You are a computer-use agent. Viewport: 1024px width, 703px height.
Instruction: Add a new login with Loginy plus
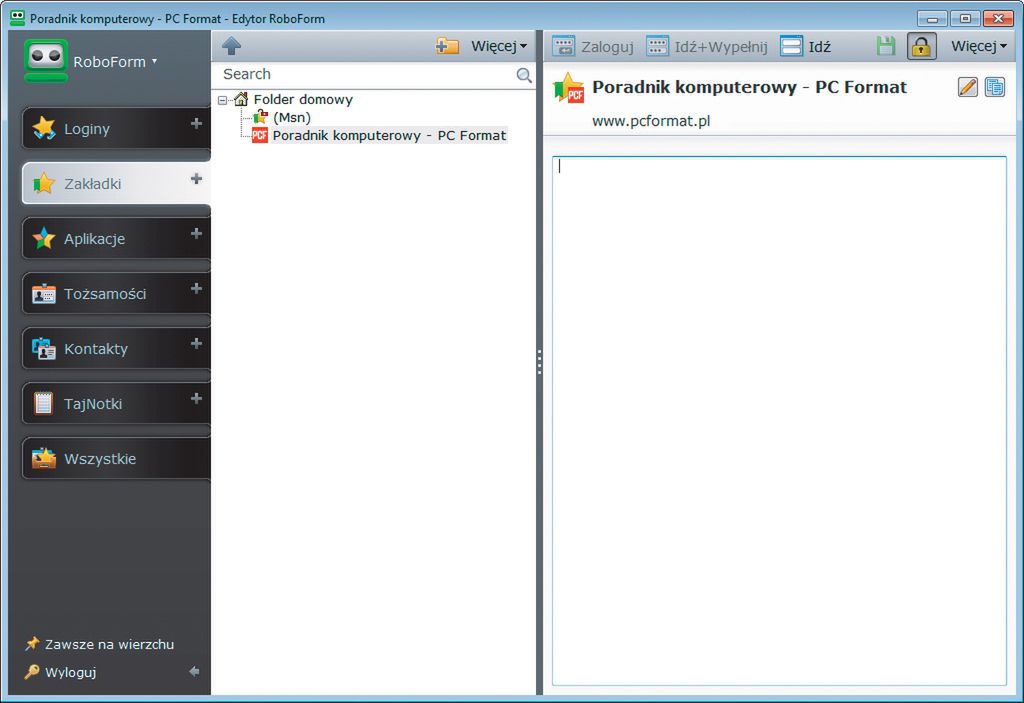pyautogui.click(x=196, y=123)
